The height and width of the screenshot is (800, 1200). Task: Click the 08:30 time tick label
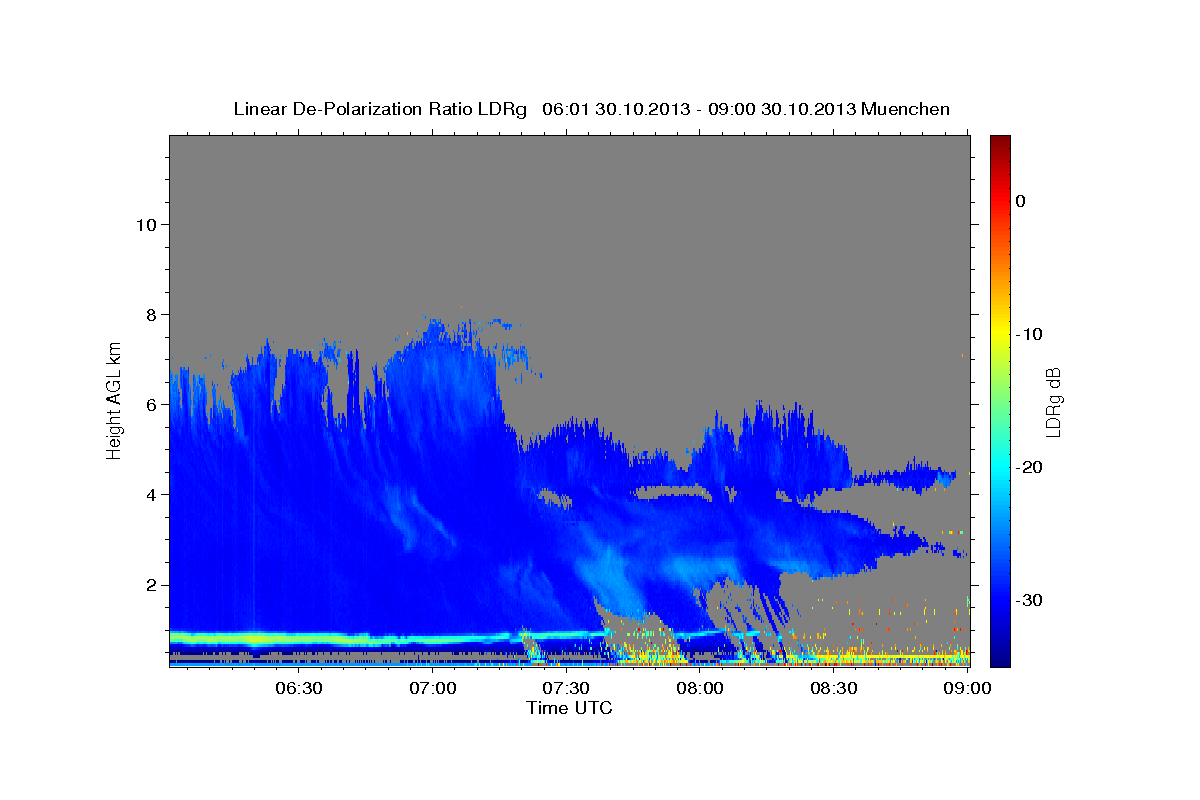click(833, 688)
